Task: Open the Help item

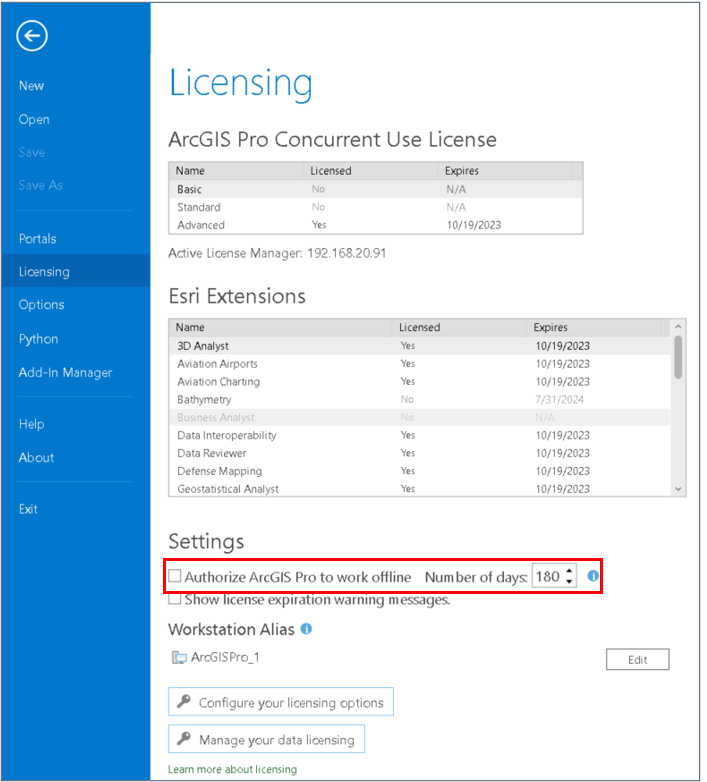Action: click(x=31, y=424)
